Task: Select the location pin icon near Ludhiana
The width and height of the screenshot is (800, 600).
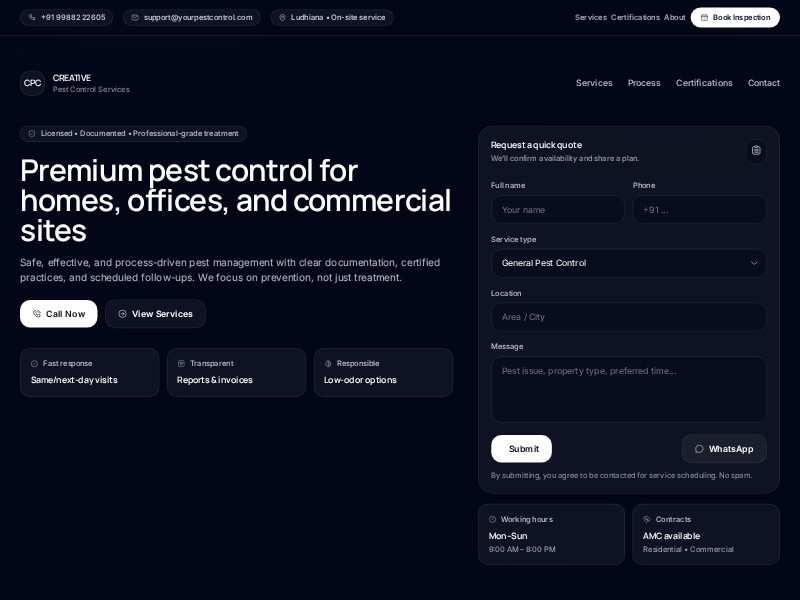Action: [281, 17]
